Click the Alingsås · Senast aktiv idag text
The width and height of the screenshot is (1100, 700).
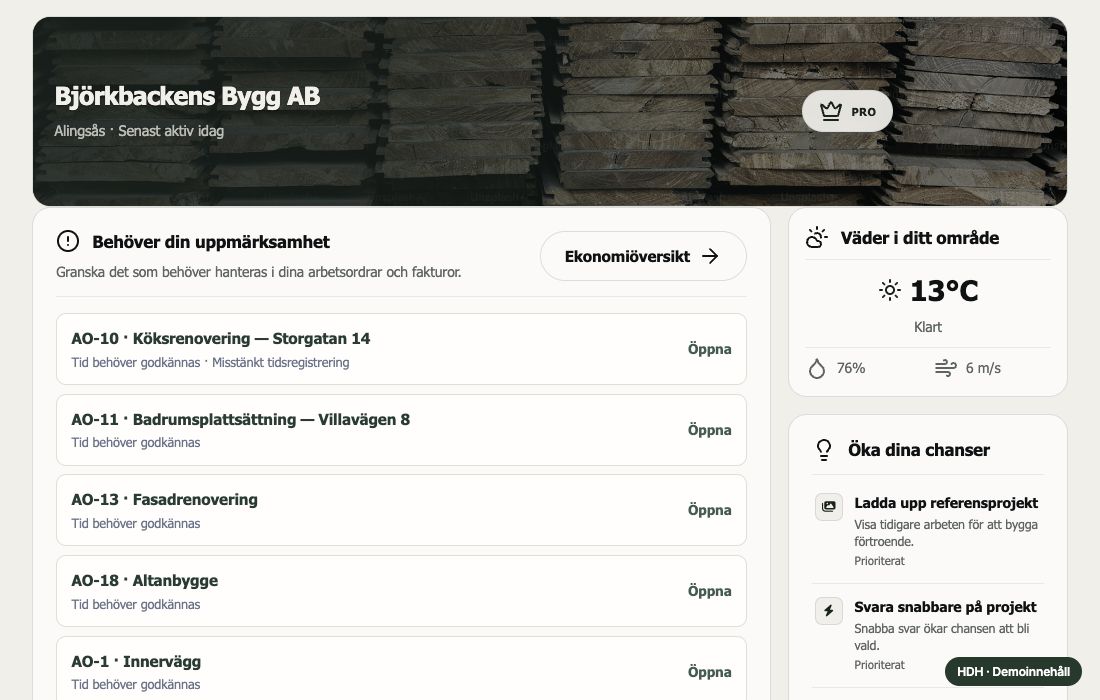click(139, 131)
